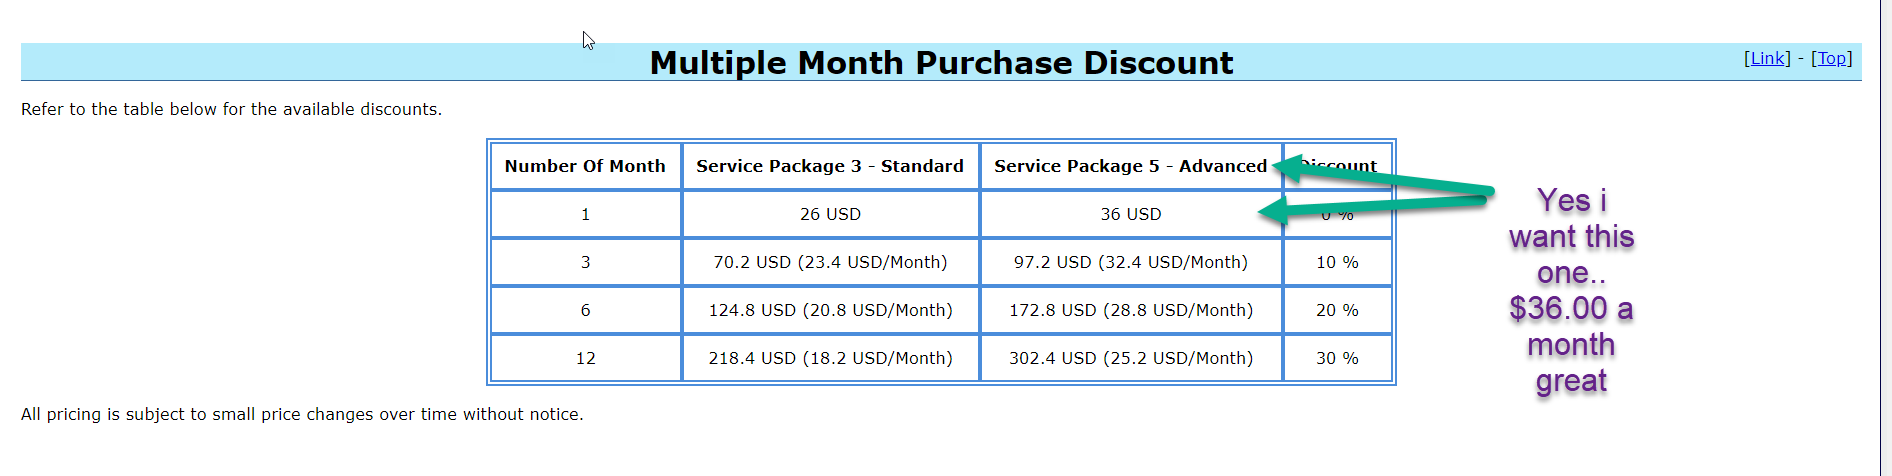Select the 26 USD price cell
Viewport: 1892px width, 476px height.
coord(830,214)
